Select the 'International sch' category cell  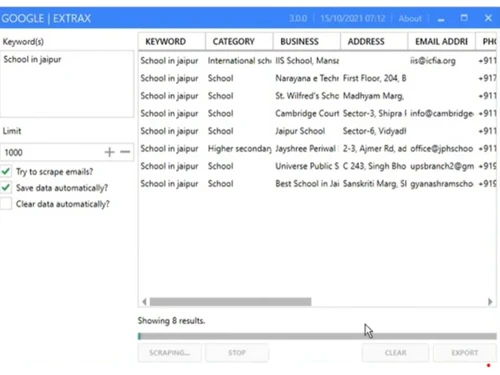tap(239, 61)
